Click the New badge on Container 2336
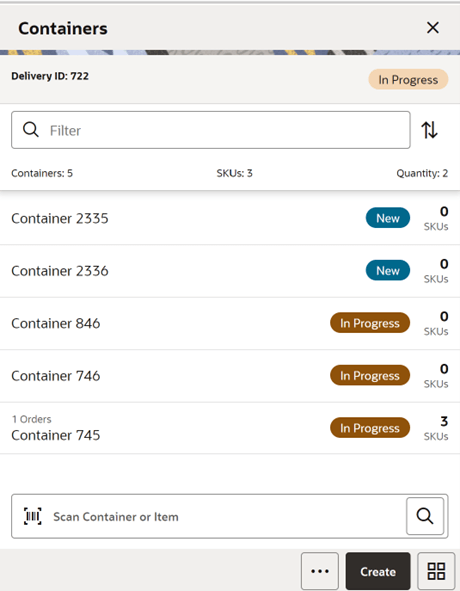Screen dimensions: 460x591 tap(388, 270)
